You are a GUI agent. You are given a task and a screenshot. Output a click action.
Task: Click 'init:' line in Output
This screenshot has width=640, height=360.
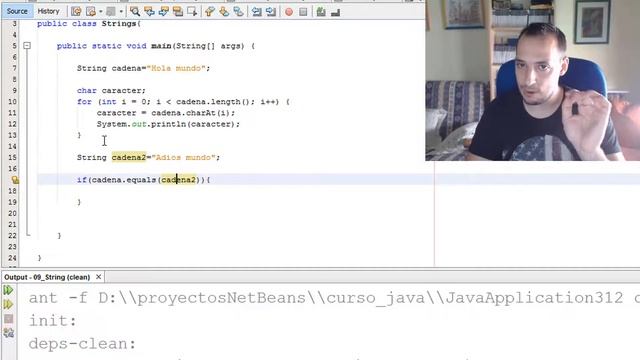[x=53, y=321]
